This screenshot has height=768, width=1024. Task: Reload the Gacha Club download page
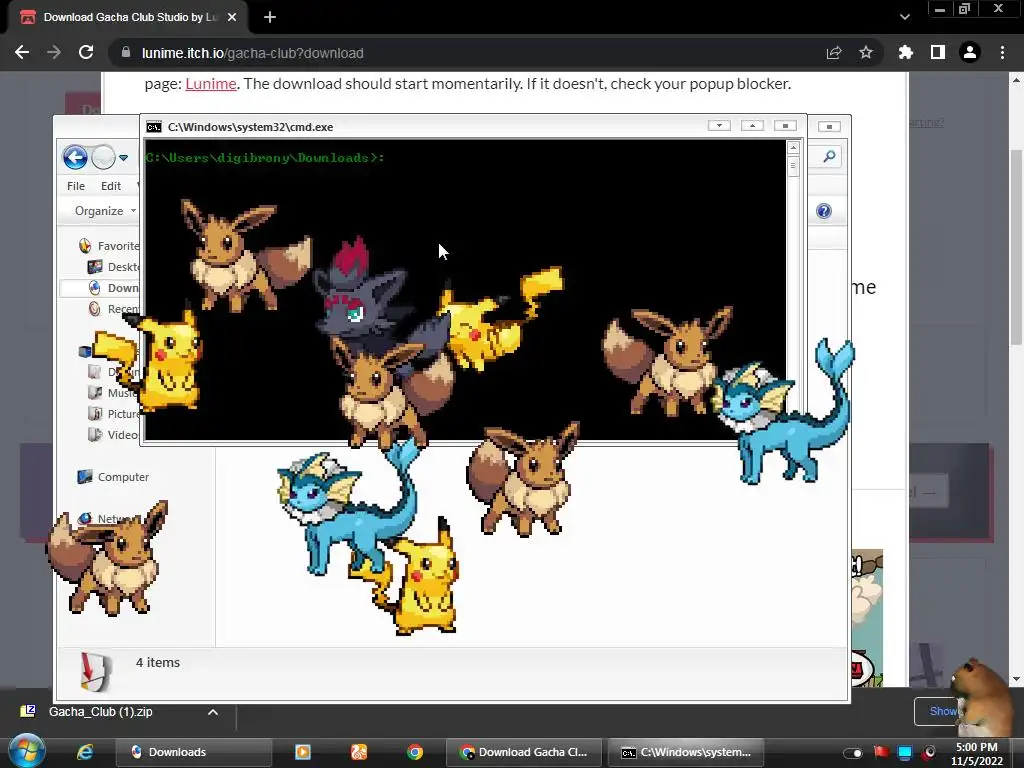pos(86,52)
